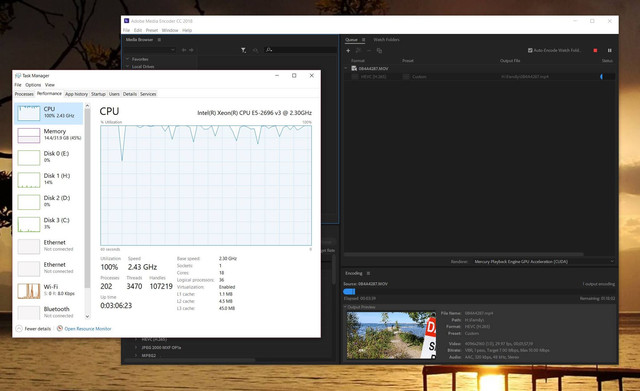This screenshot has height=391, width=640.
Task: Open the Media Browser panel menu icon
Action: [x=159, y=40]
